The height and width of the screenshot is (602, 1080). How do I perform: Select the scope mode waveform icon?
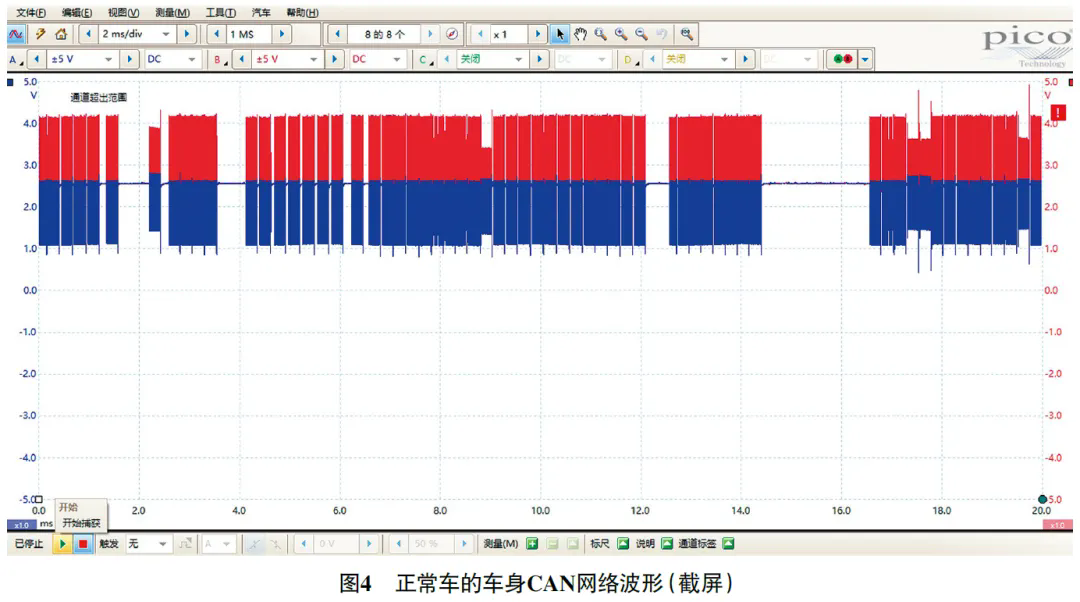16,34
